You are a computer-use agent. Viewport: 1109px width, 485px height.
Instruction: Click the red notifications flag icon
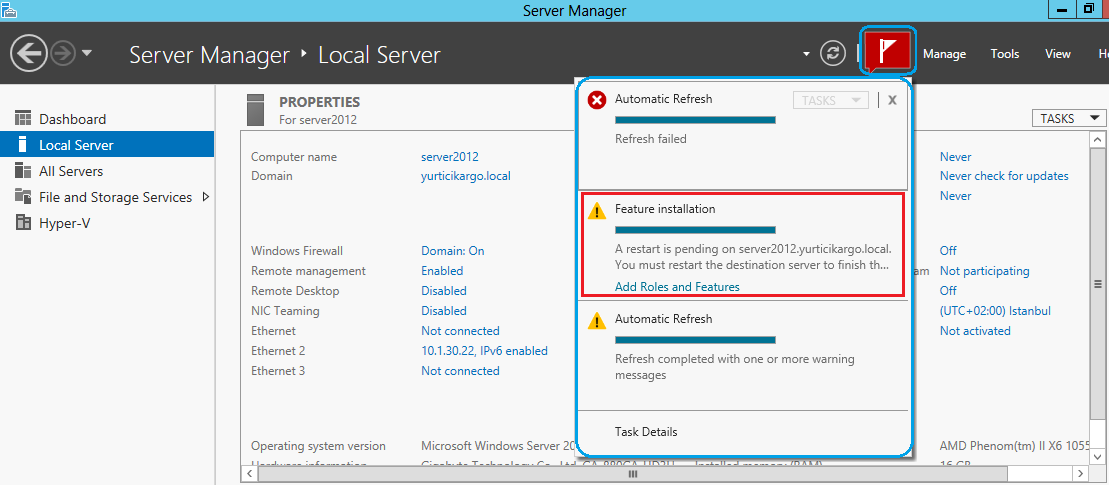(x=888, y=51)
